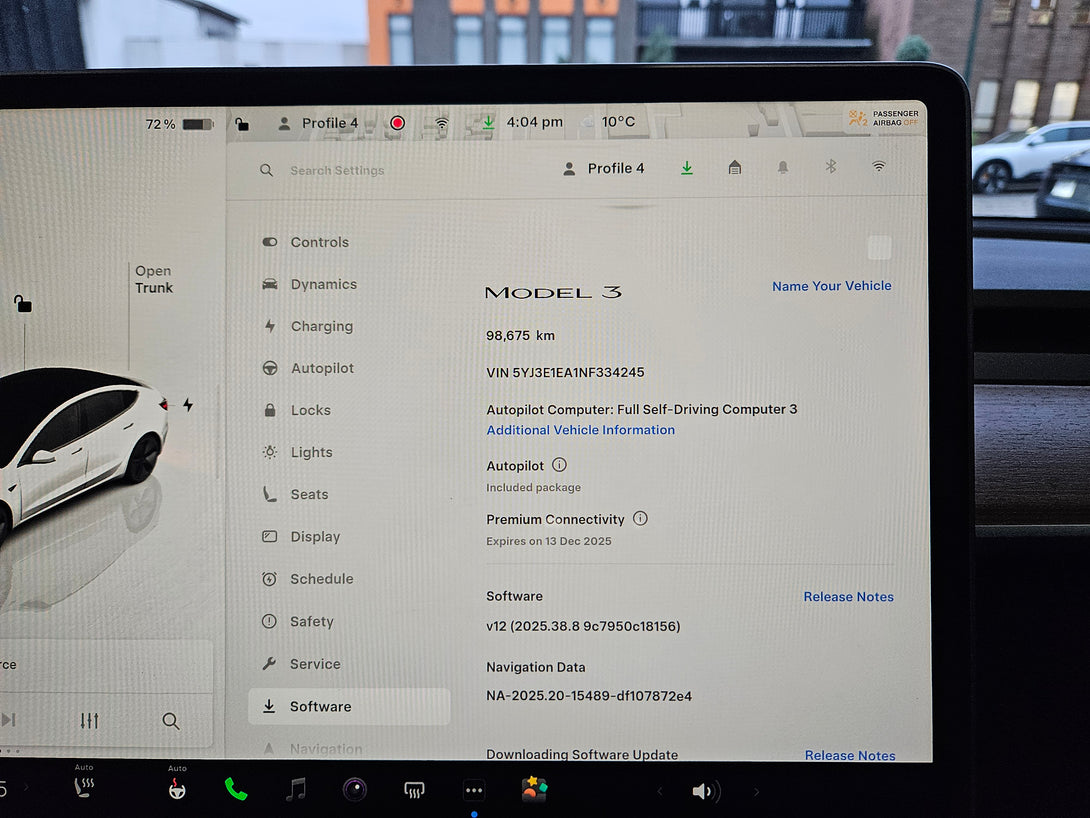1090x818 pixels.
Task: Select the Autopilot settings menu item
Action: click(x=322, y=368)
